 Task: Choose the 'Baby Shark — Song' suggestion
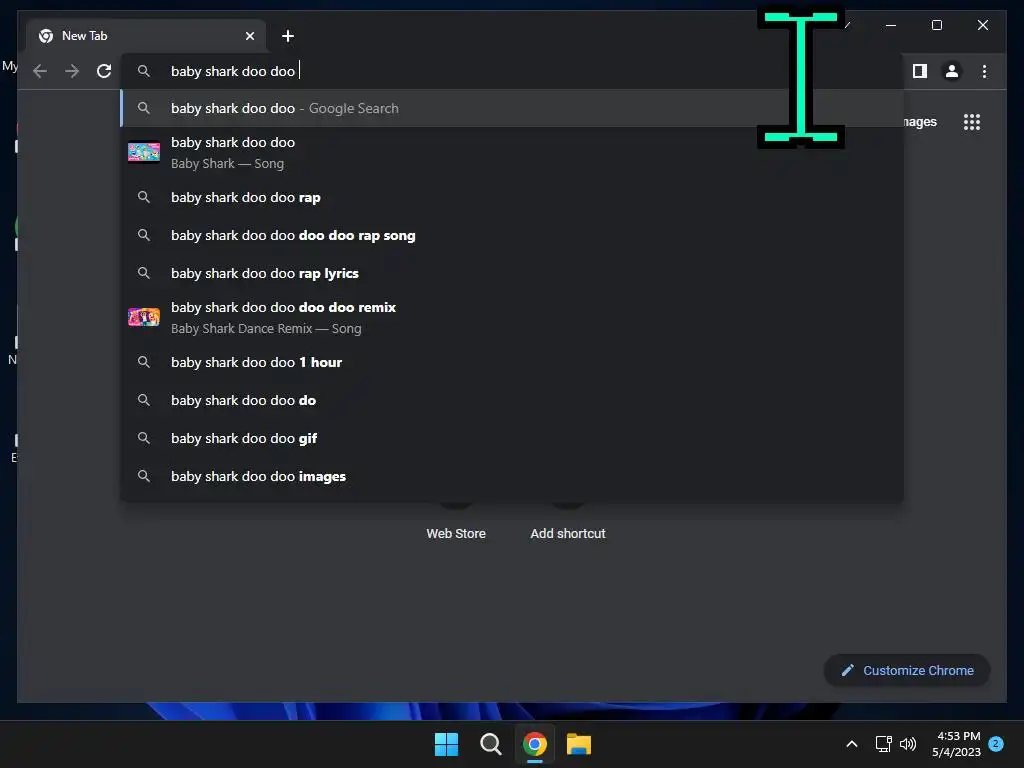512,153
